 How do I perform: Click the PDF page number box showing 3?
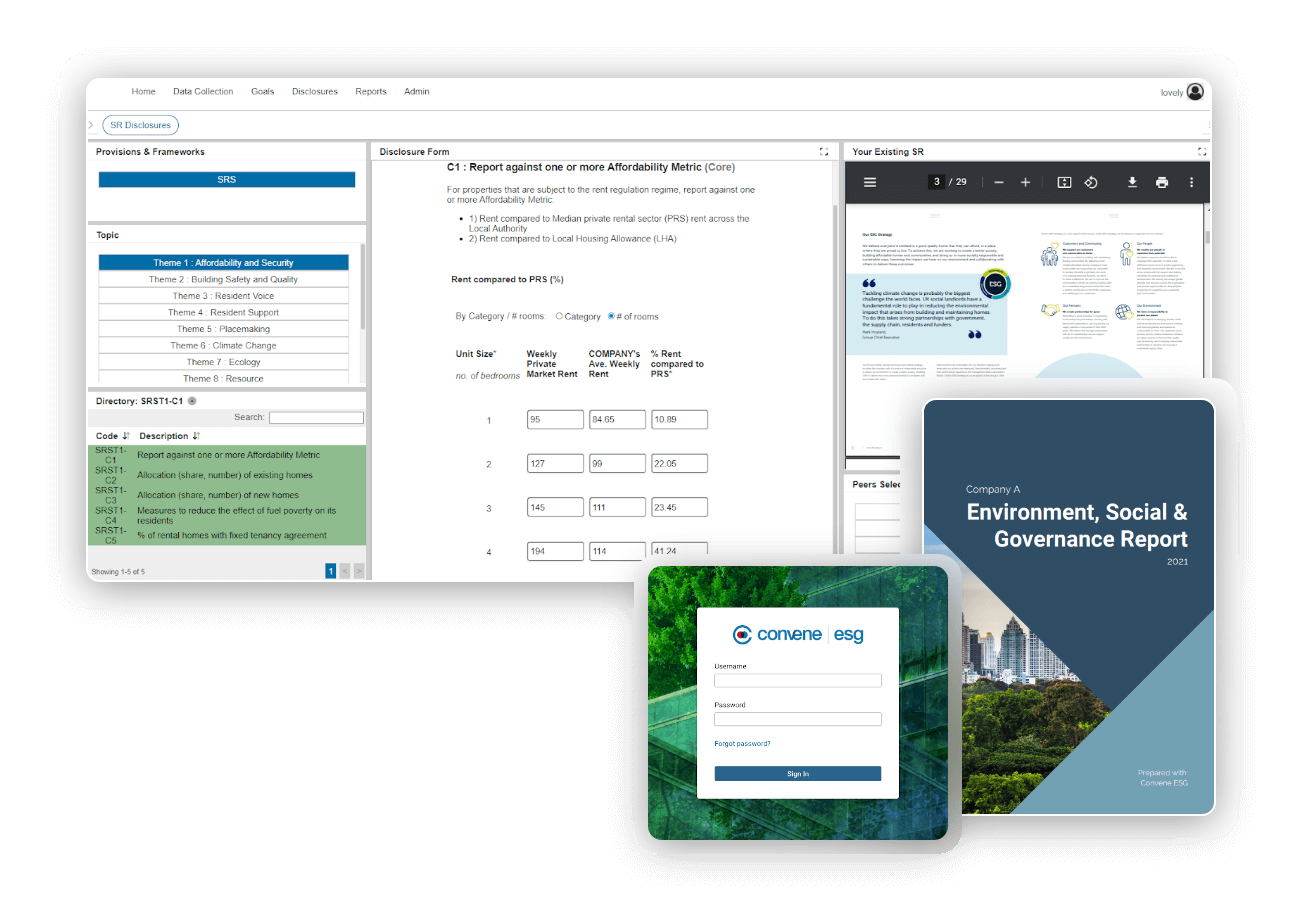(936, 182)
